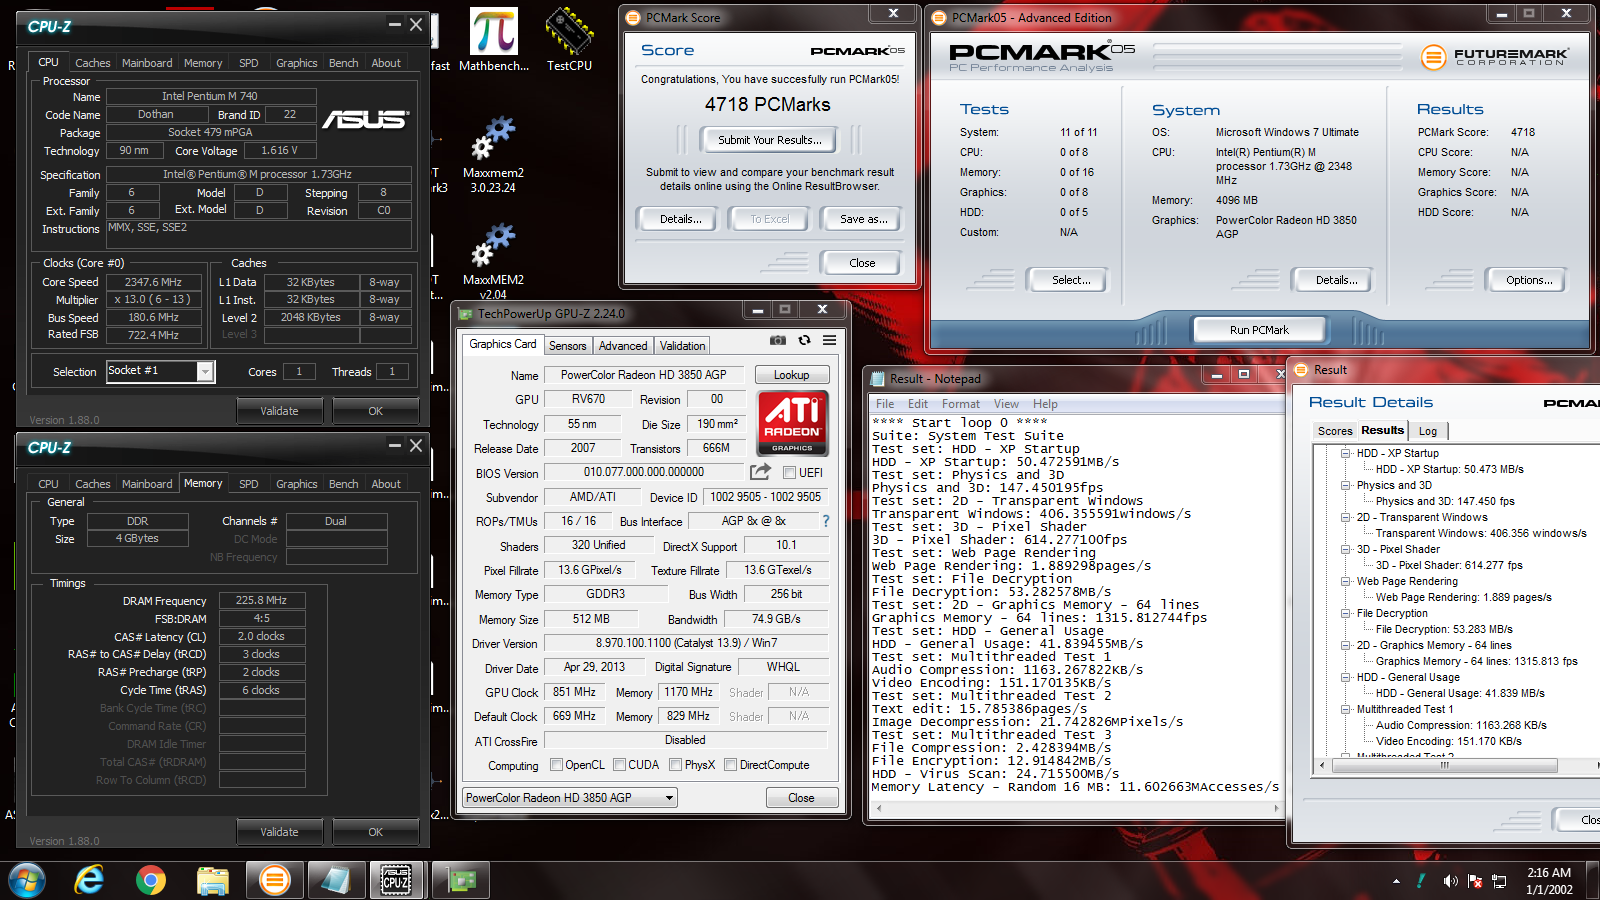The image size is (1600, 900).
Task: Open the Socket #1 selection dropdown
Action: [205, 371]
